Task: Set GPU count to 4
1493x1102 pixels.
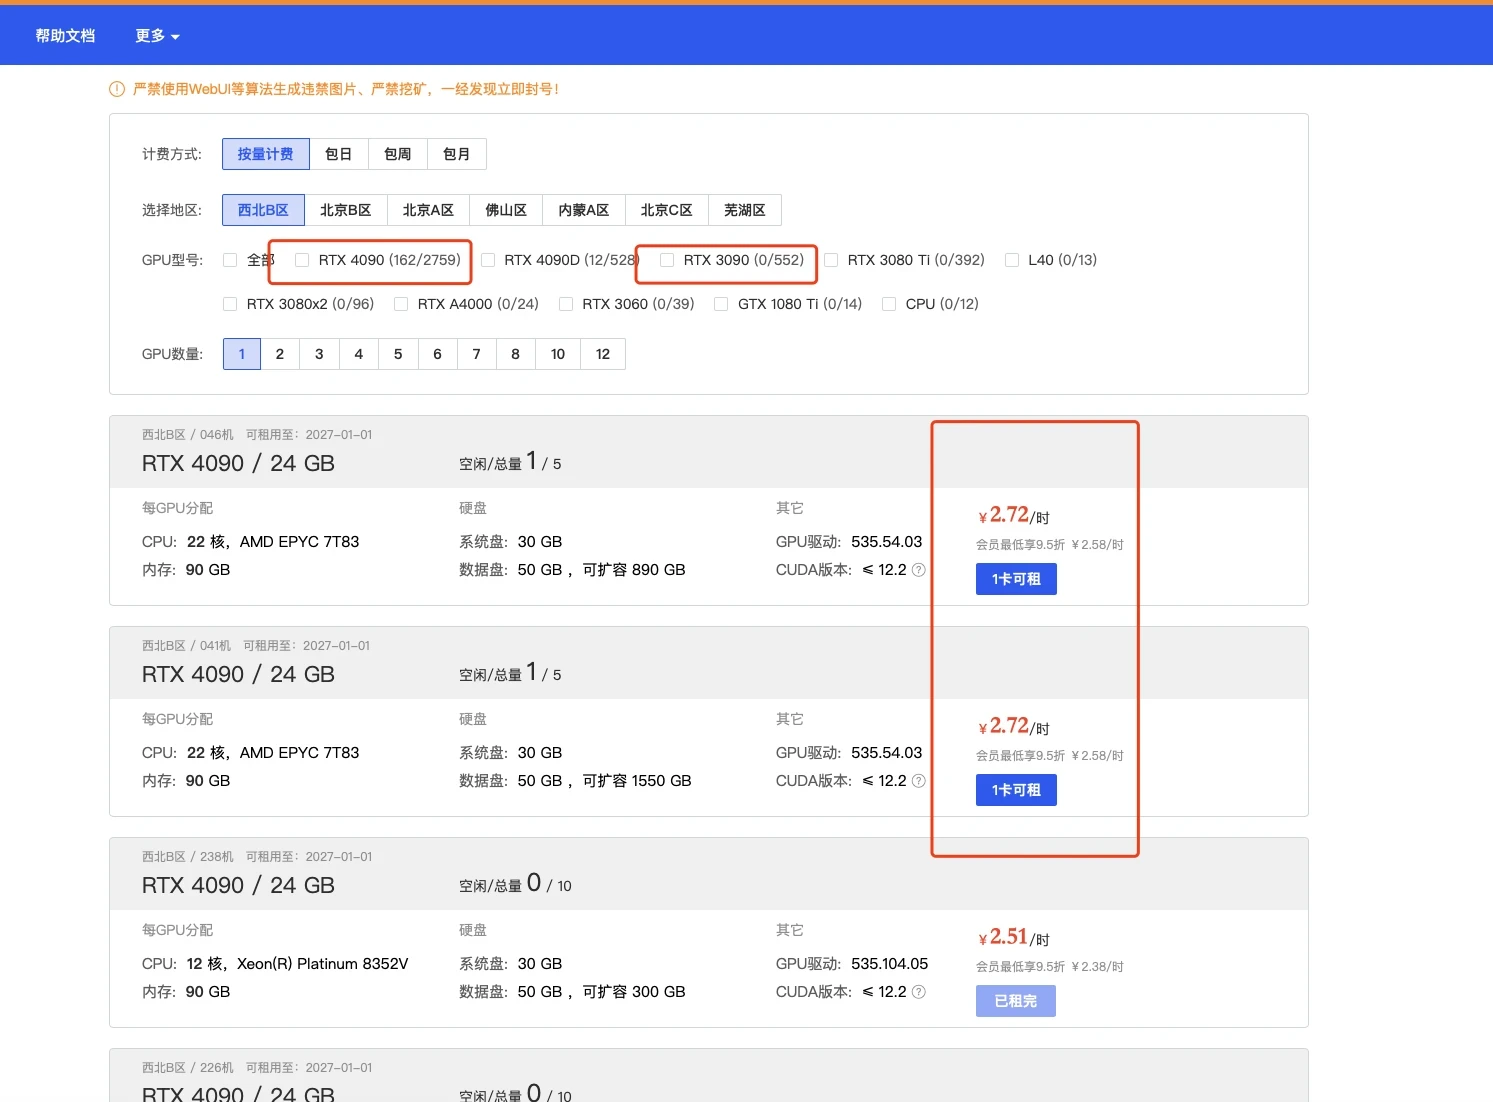Action: (x=359, y=354)
